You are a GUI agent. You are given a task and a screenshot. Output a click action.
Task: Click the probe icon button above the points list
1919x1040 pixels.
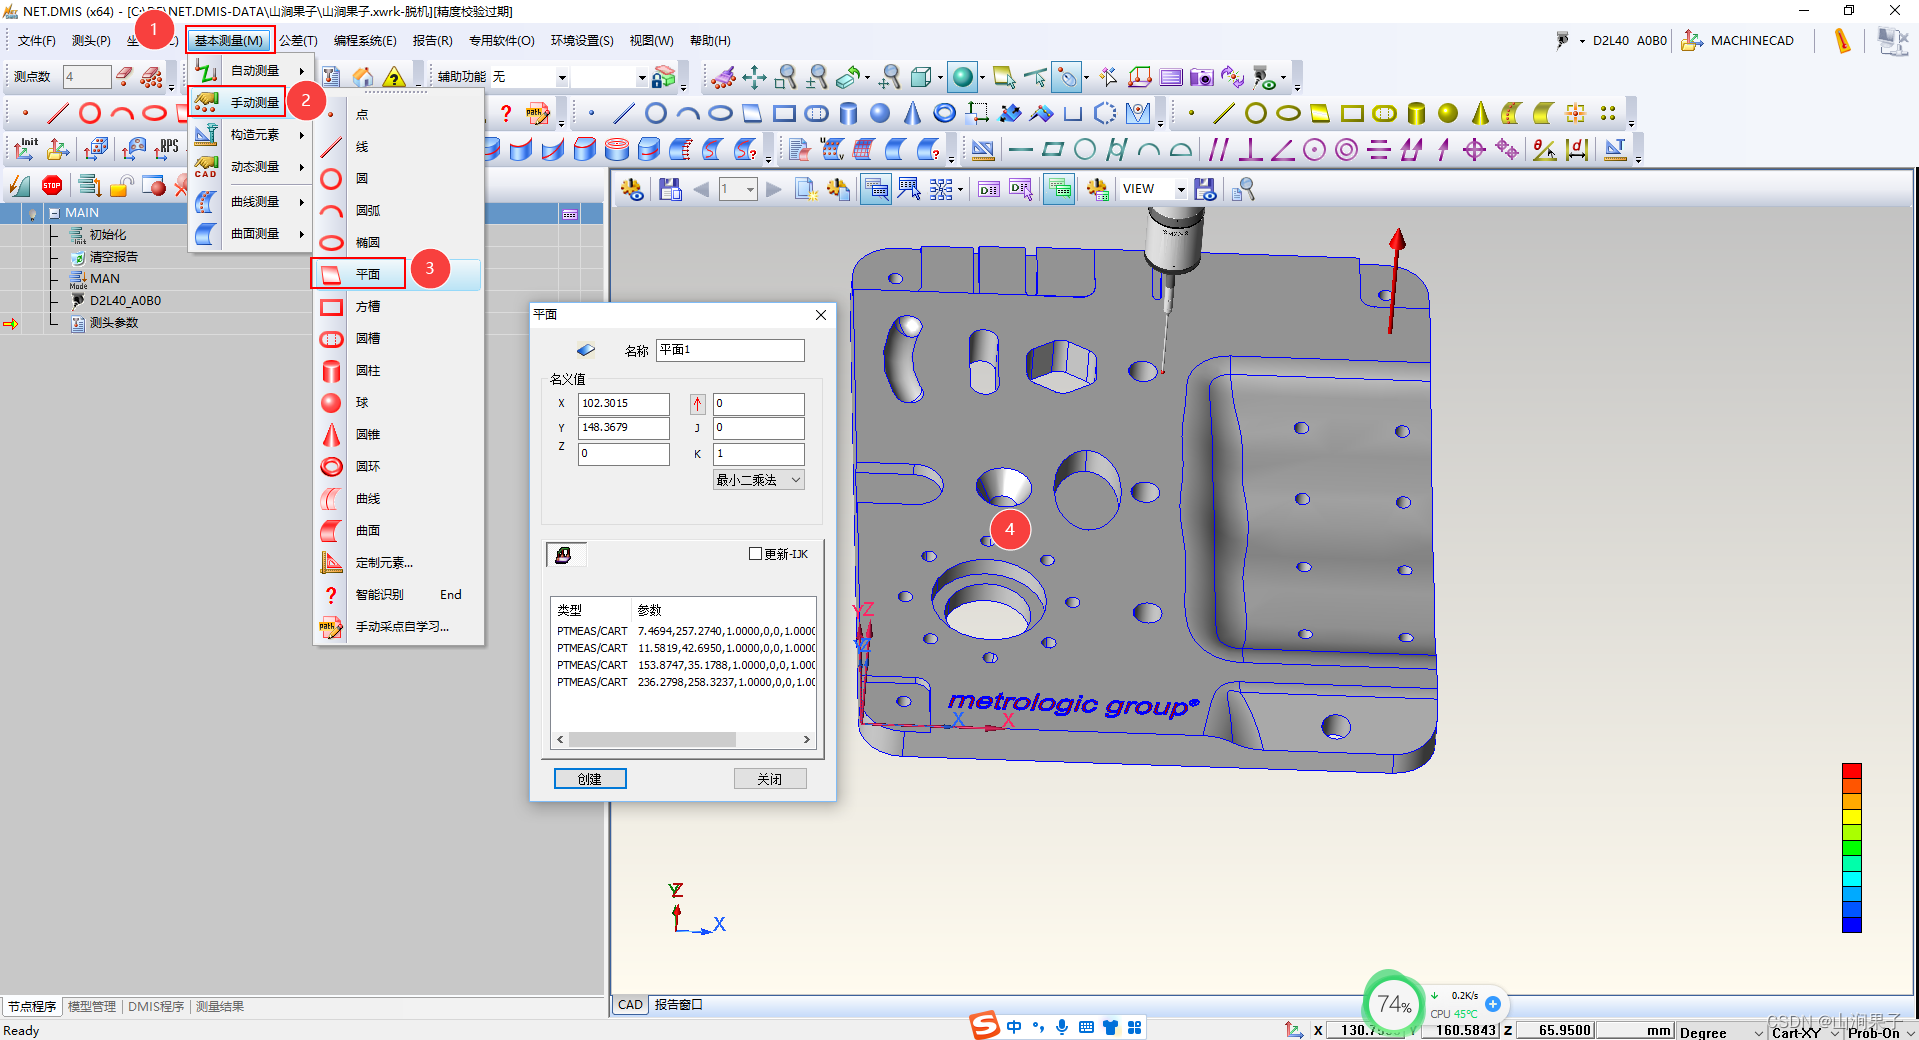point(564,555)
